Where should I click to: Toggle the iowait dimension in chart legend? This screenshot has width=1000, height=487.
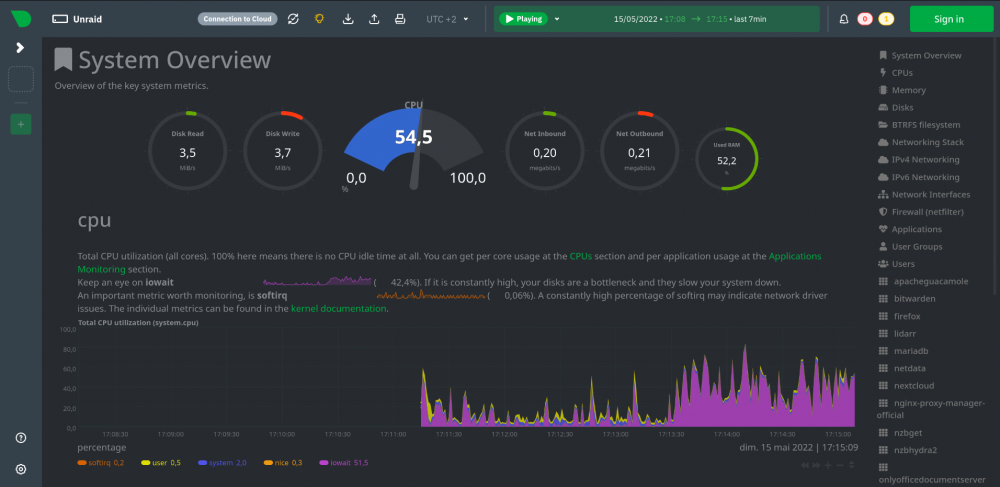(x=343, y=462)
